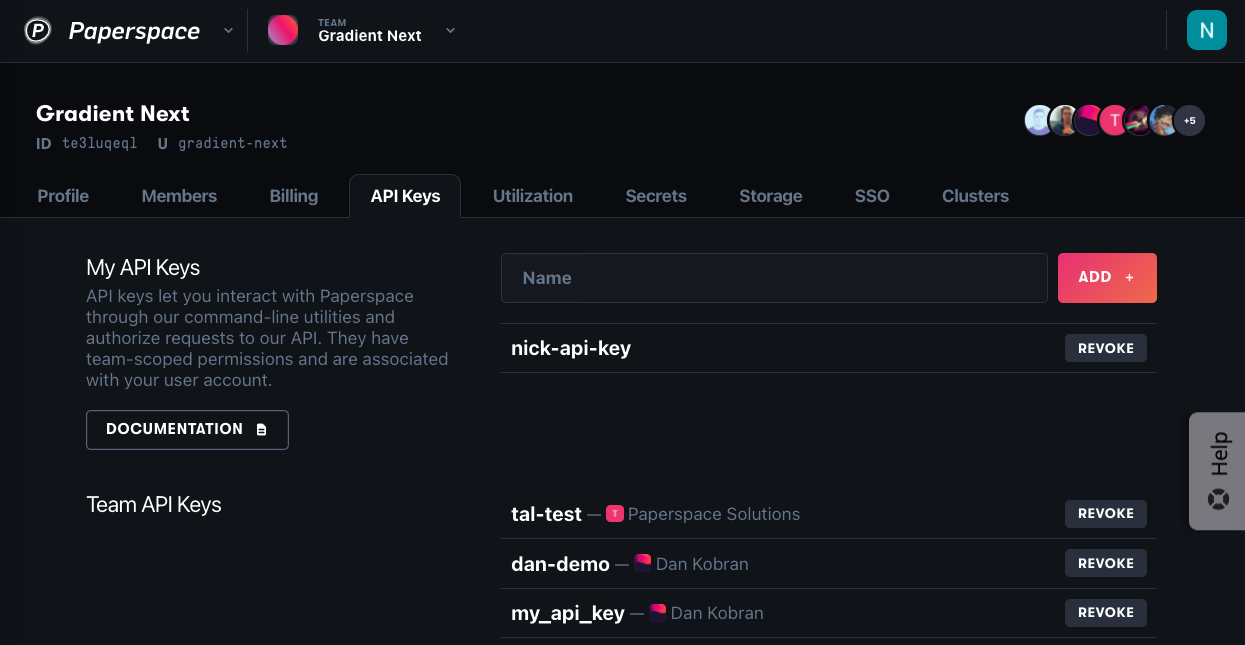The height and width of the screenshot is (645, 1245).
Task: Revoke the my_api_key entry
Action: coord(1106,612)
